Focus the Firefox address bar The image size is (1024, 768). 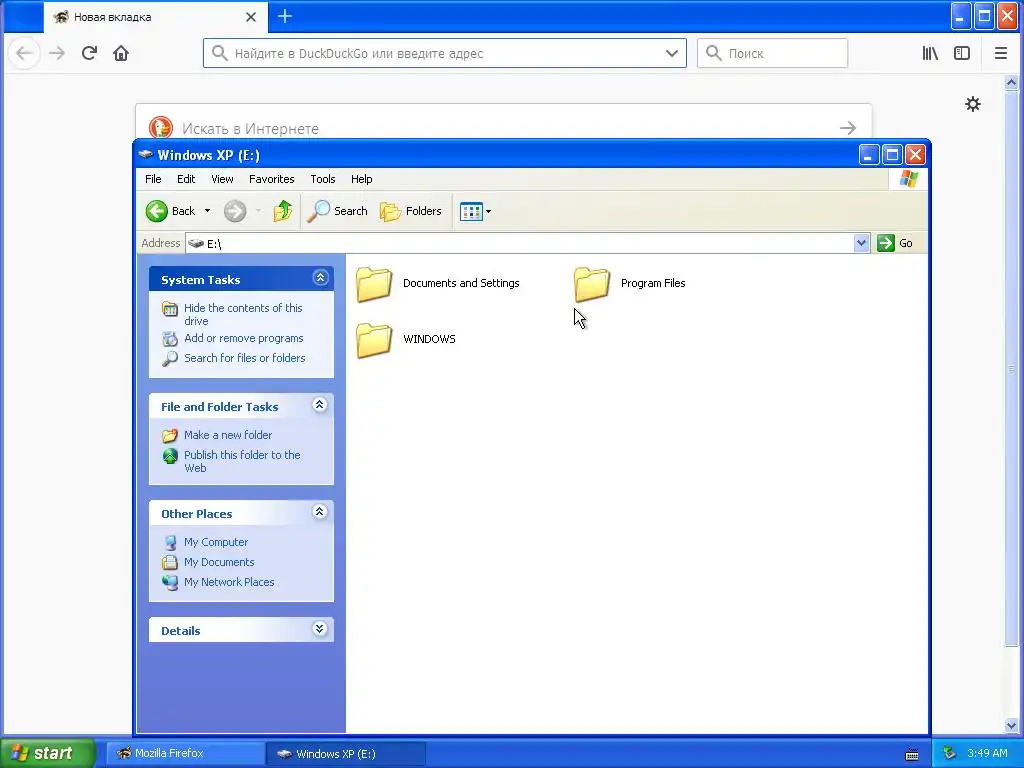tap(444, 54)
